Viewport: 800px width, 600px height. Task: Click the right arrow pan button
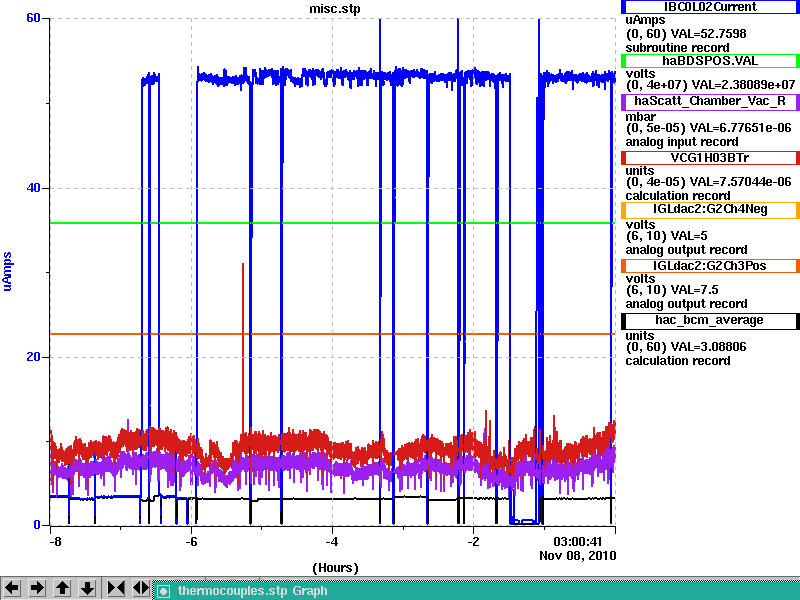[37, 588]
